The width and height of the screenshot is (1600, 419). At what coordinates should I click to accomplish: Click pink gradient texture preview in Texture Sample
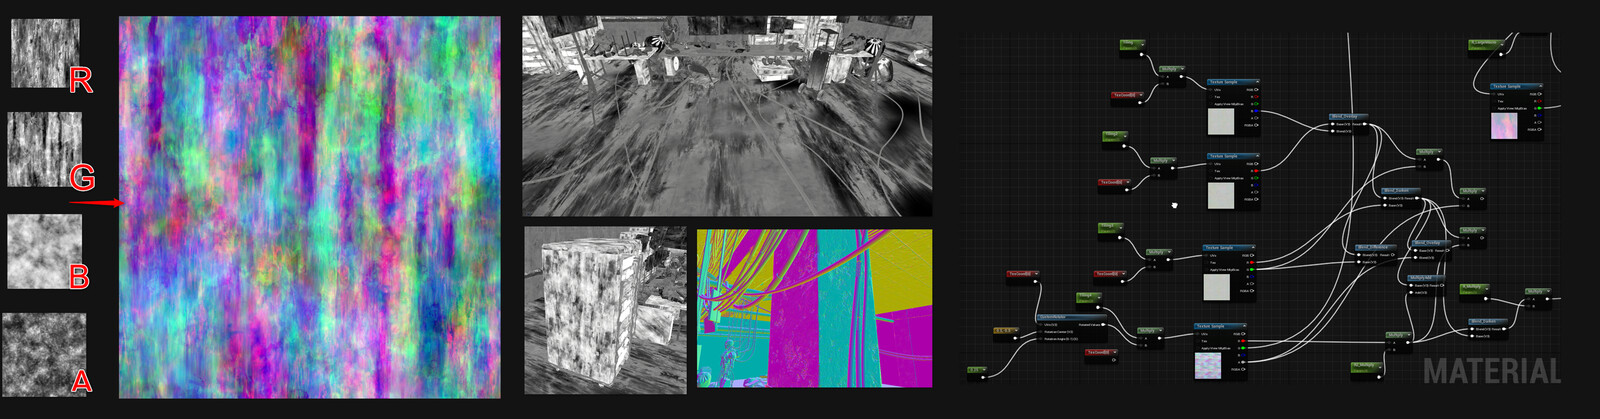coord(1504,126)
